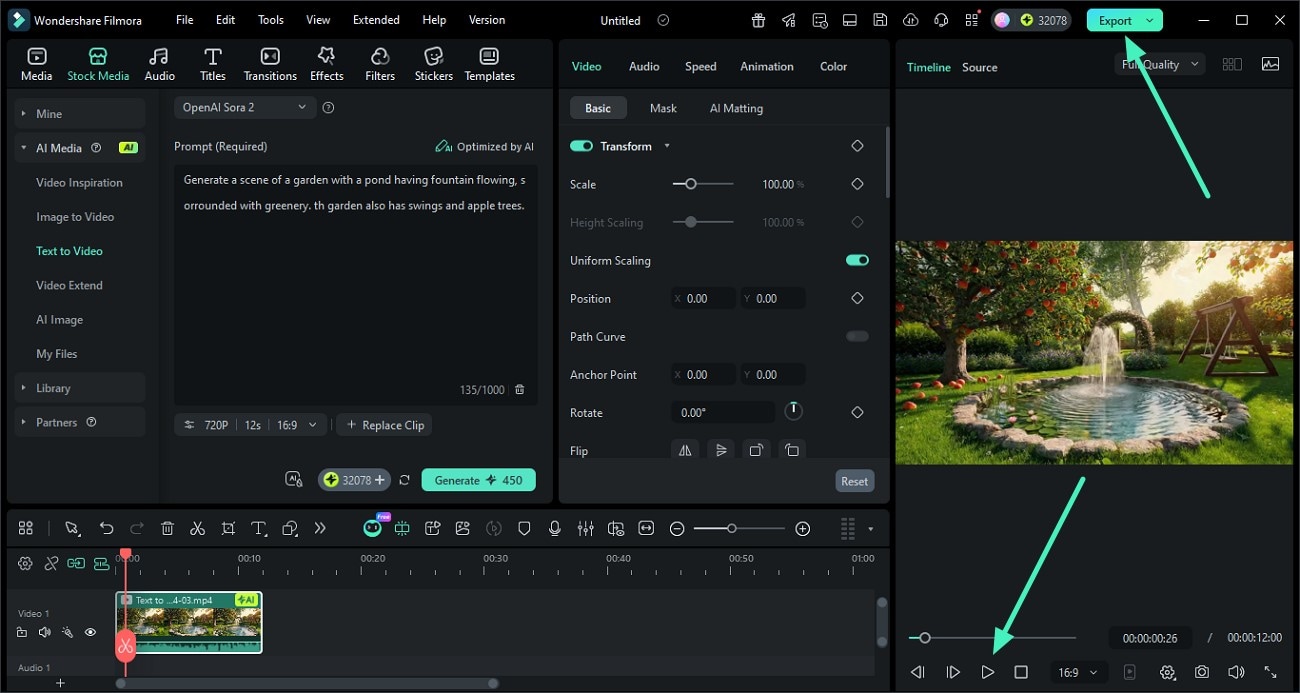Enable the Path Curve toggle
Image resolution: width=1300 pixels, height=693 pixels.
click(856, 337)
